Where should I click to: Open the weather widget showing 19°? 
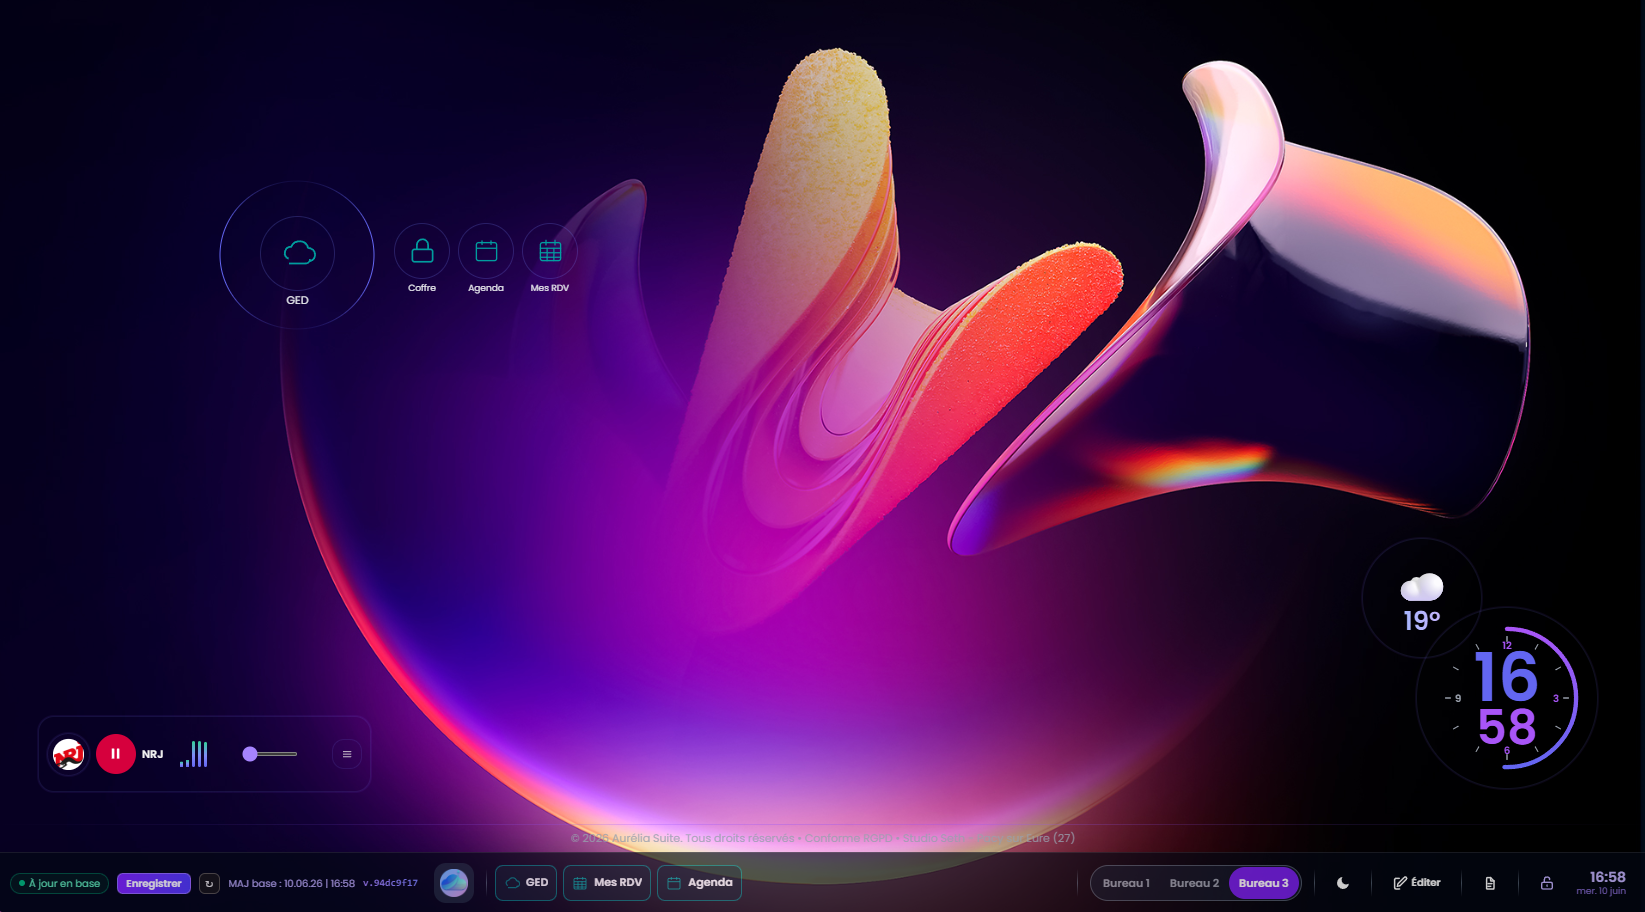(1422, 599)
